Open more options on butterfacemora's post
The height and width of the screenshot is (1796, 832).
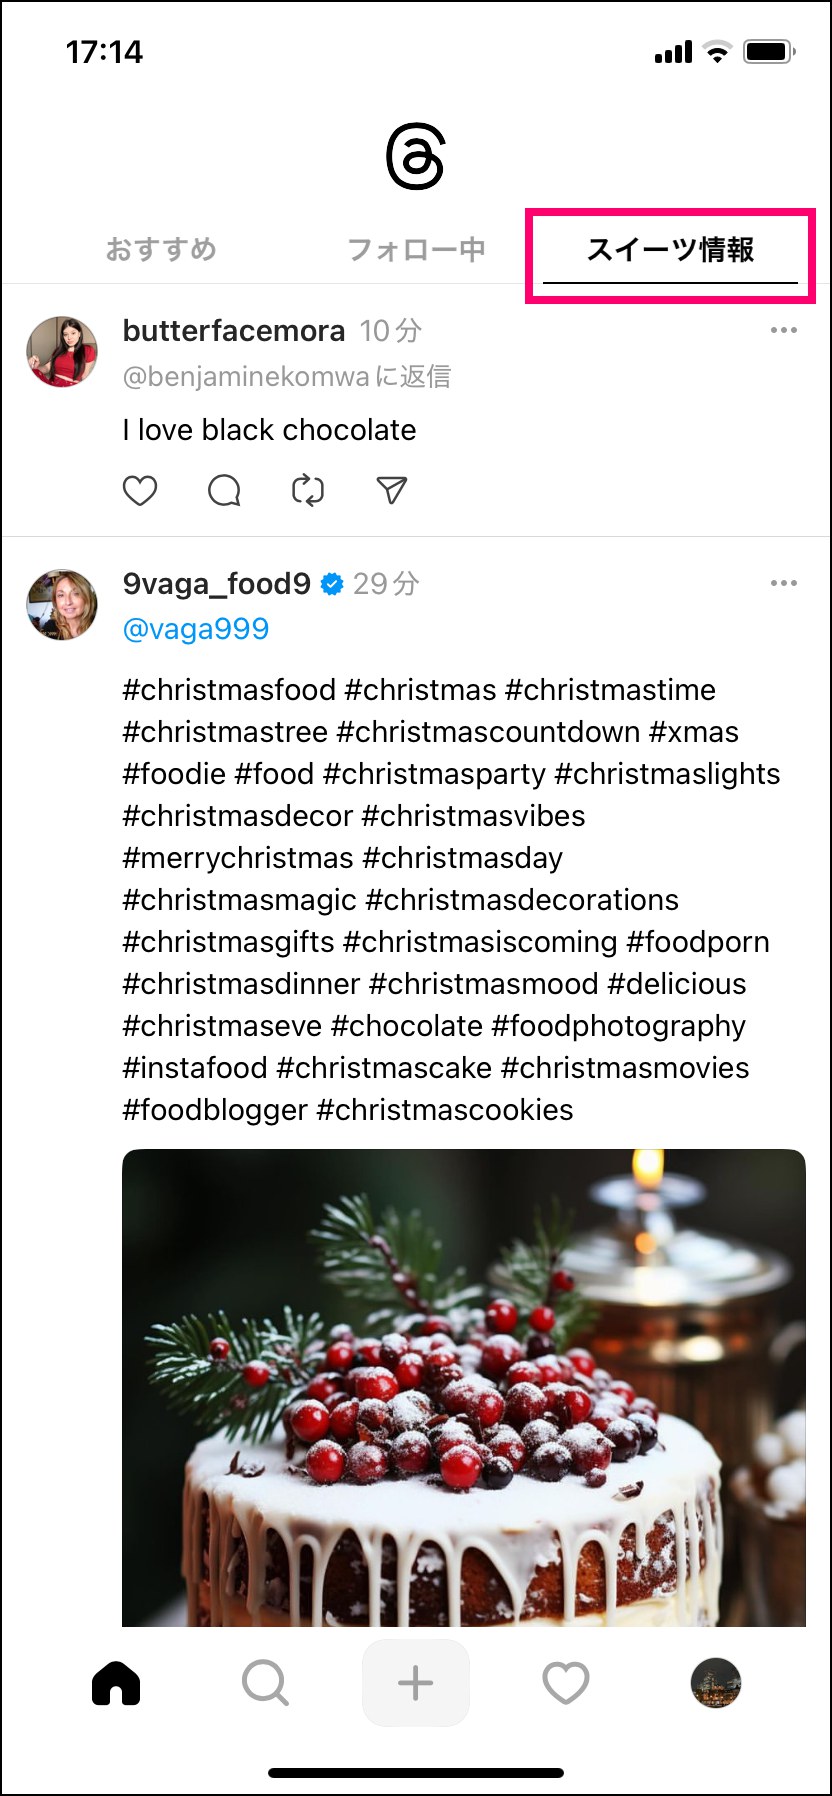click(x=784, y=330)
